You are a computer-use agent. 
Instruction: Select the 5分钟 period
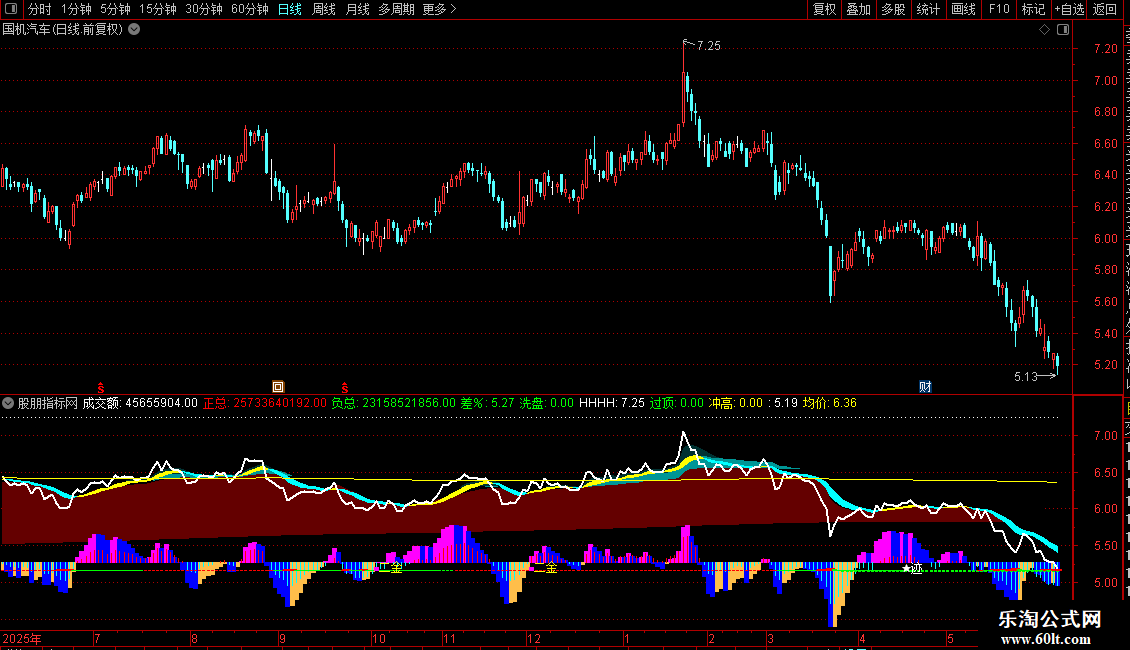pos(115,9)
